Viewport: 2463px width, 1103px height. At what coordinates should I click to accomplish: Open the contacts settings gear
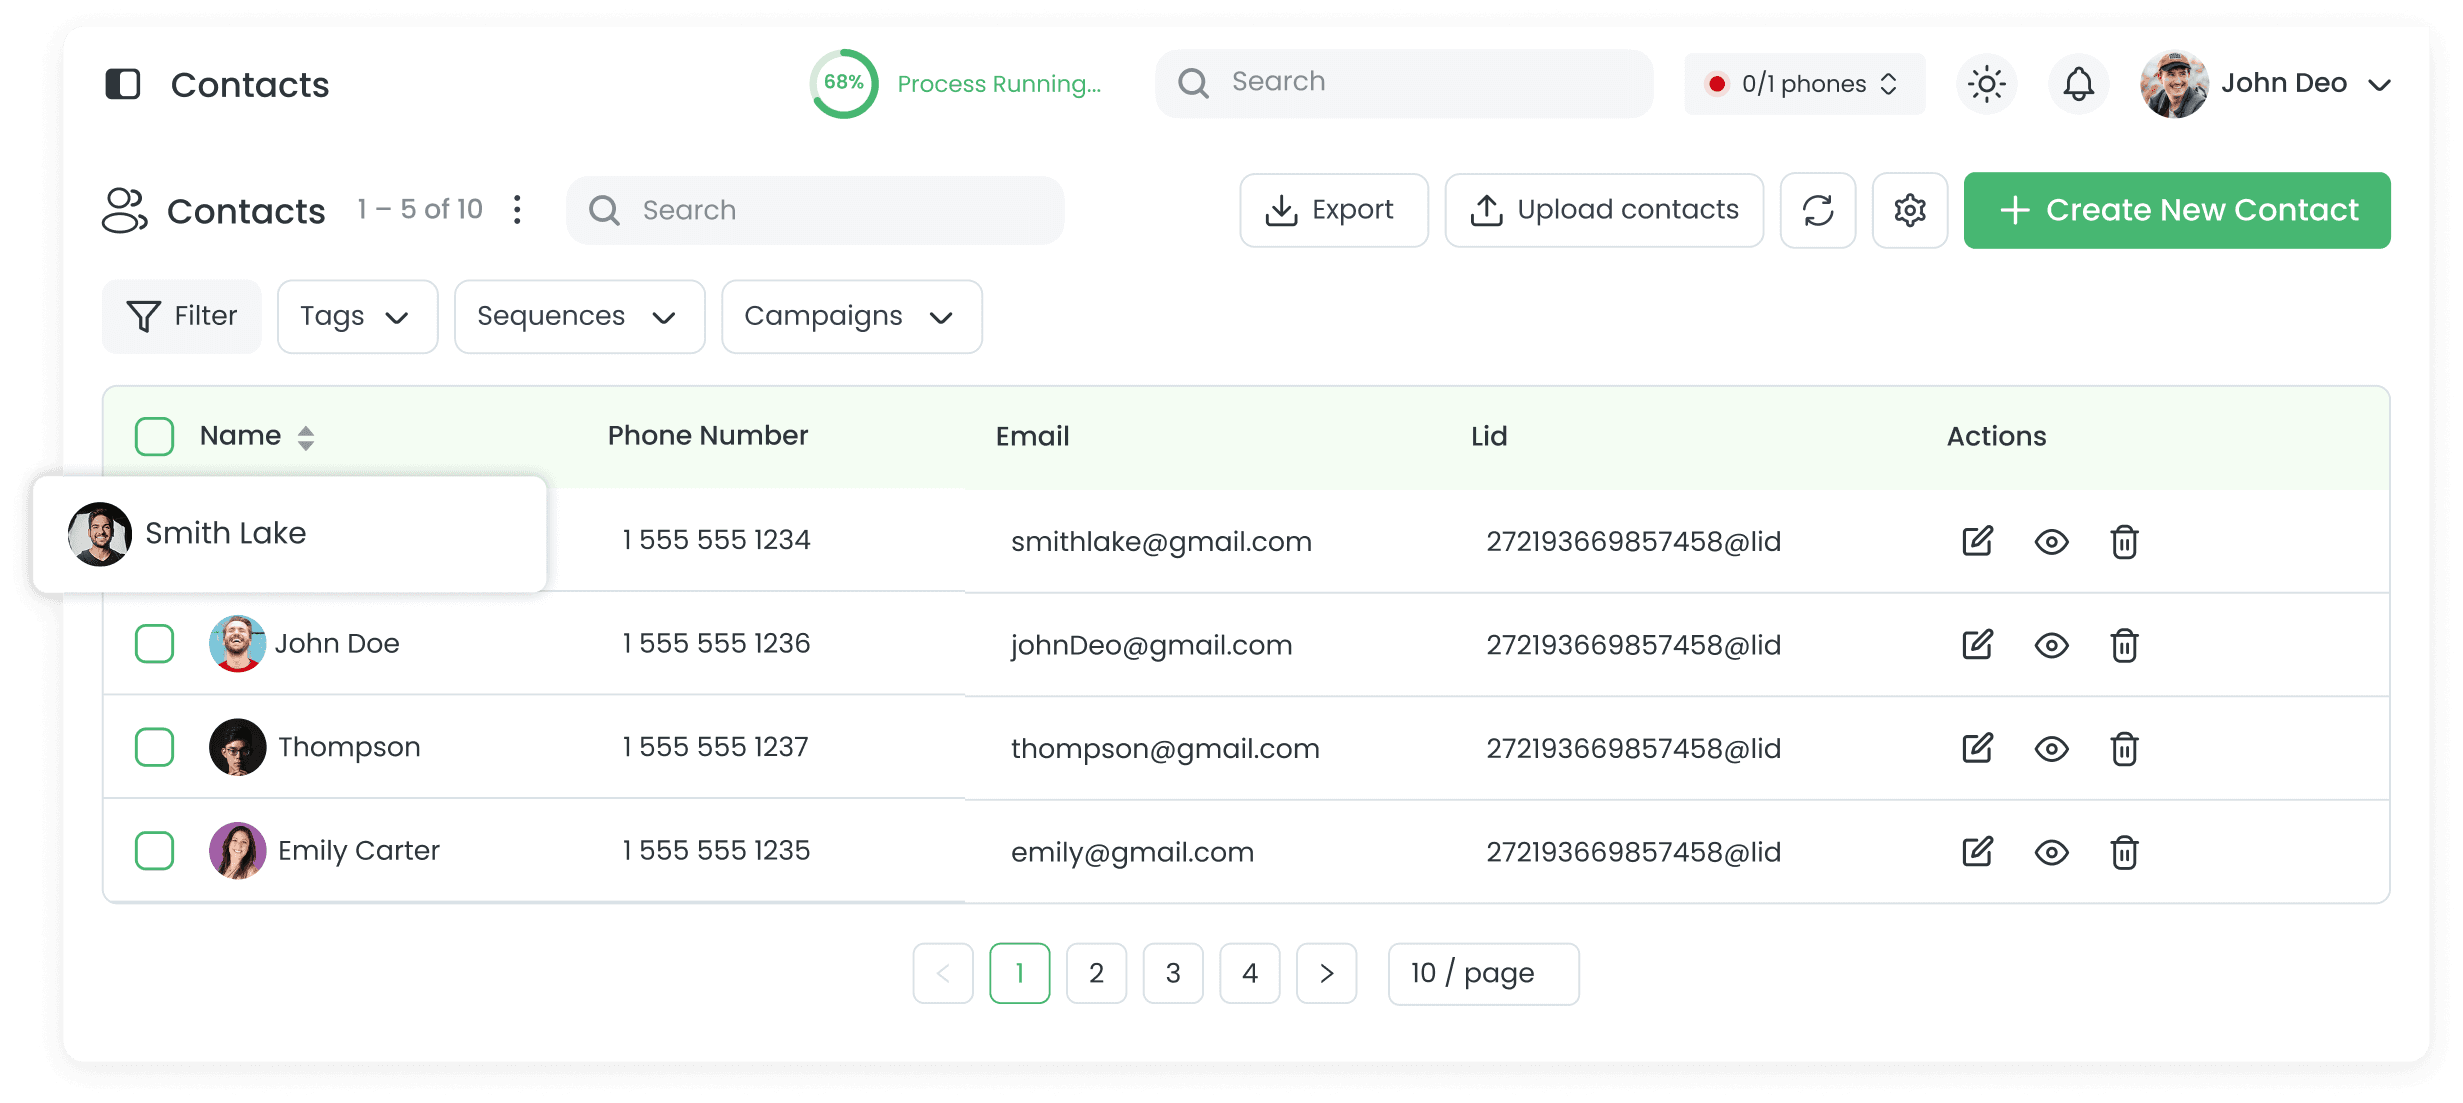click(1909, 210)
